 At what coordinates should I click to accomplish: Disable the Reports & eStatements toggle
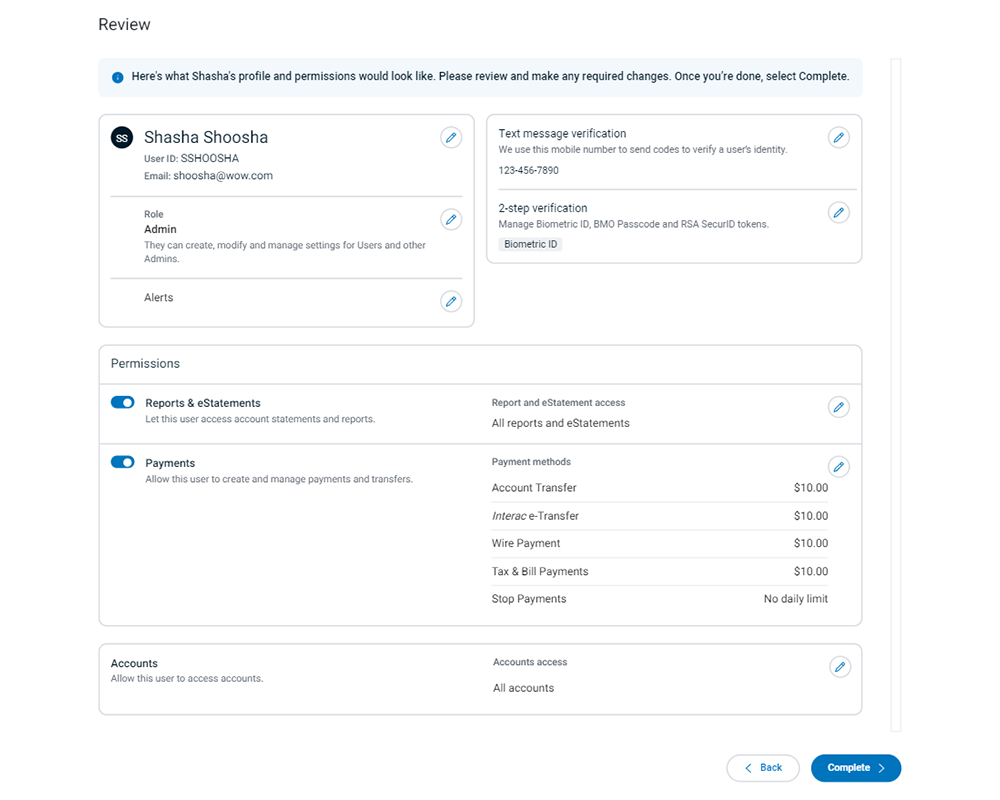[x=122, y=402]
